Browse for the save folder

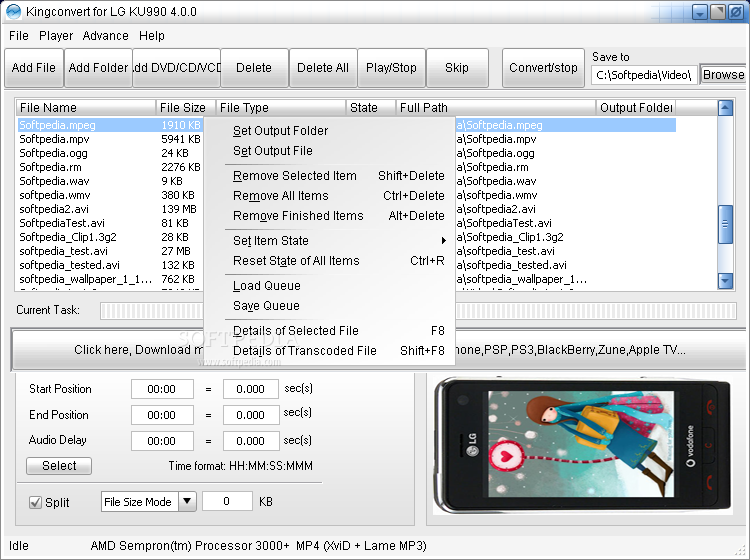click(723, 75)
